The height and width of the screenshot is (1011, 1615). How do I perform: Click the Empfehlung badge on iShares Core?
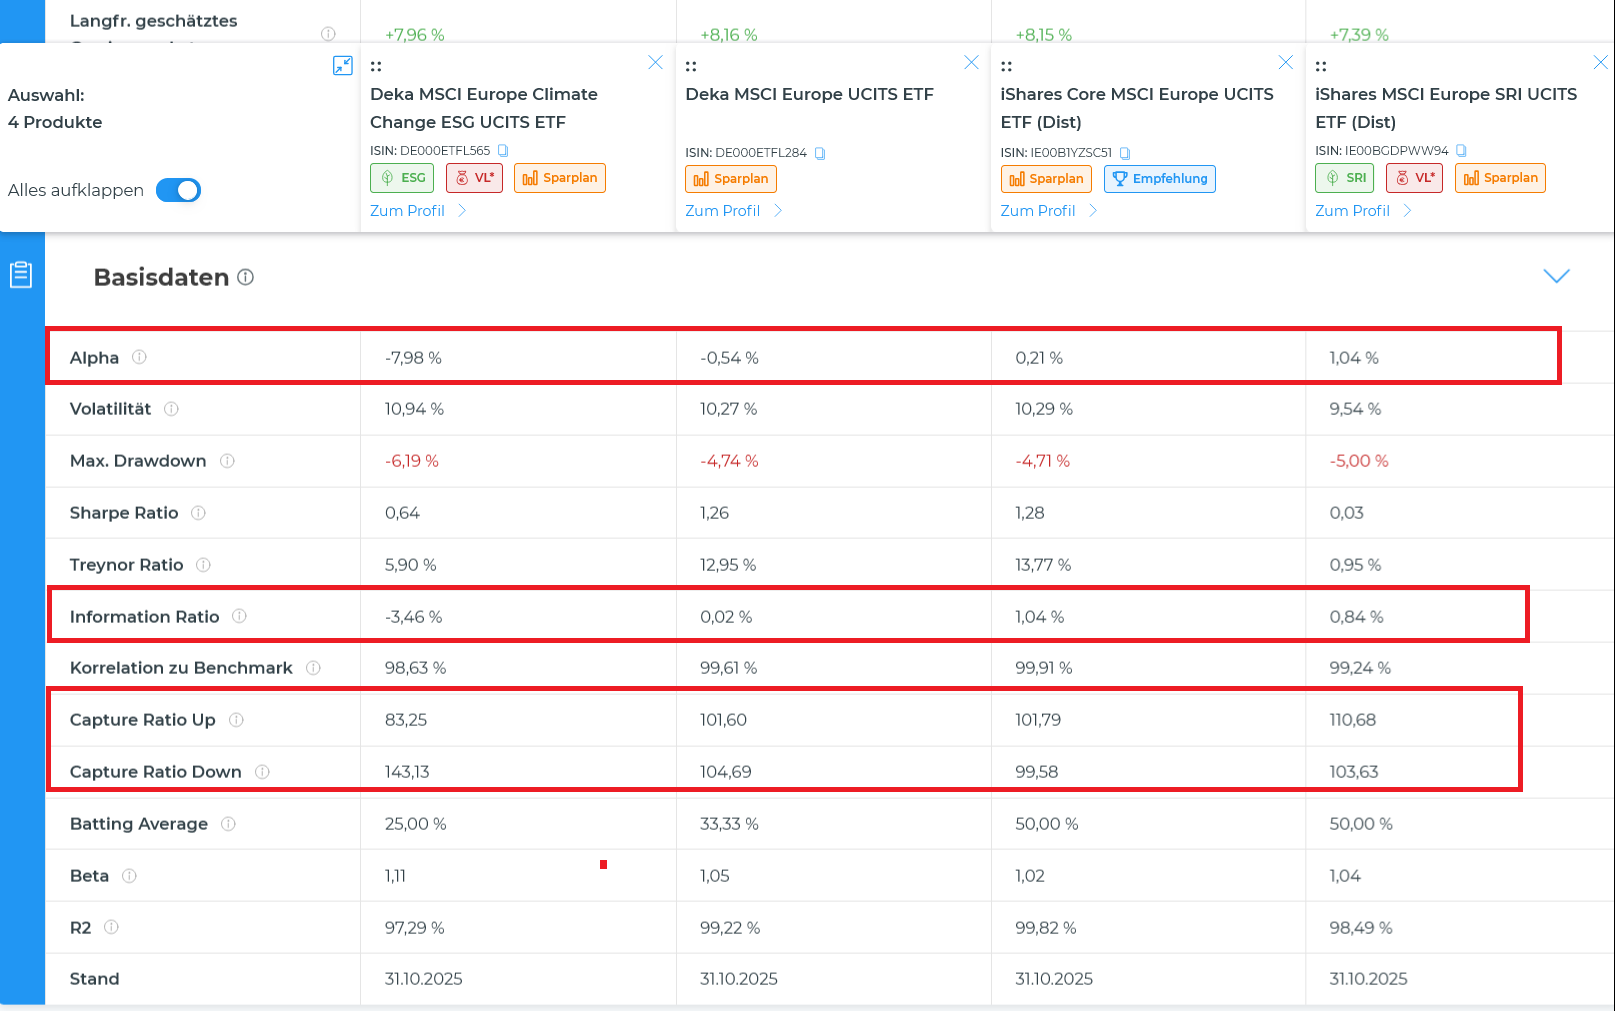tap(1159, 179)
